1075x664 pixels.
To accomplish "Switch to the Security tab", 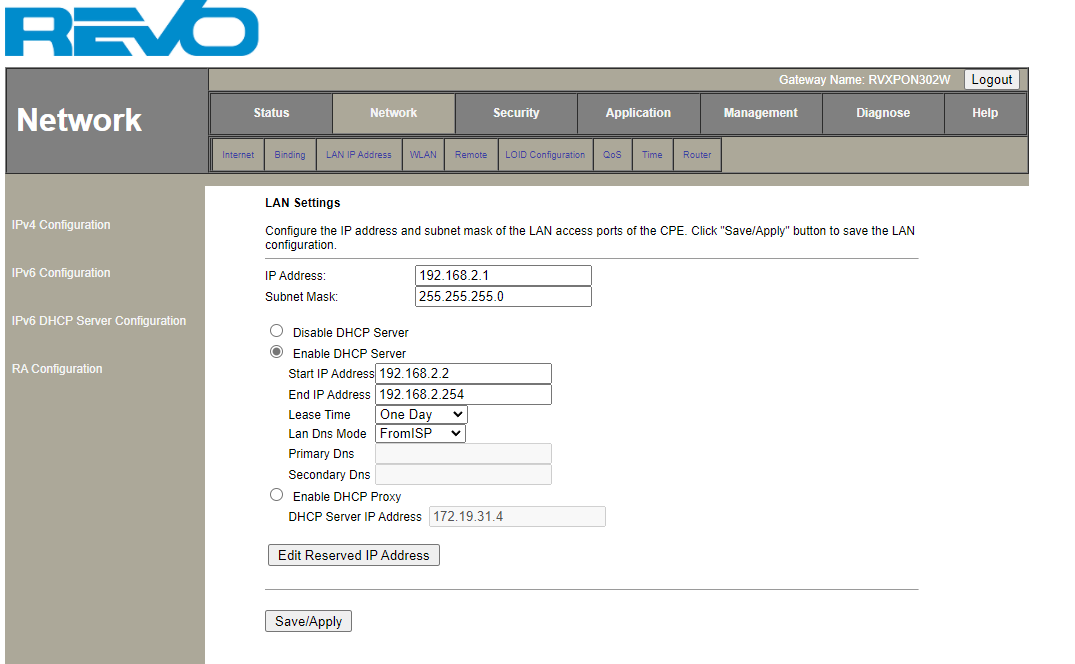I will tap(516, 113).
